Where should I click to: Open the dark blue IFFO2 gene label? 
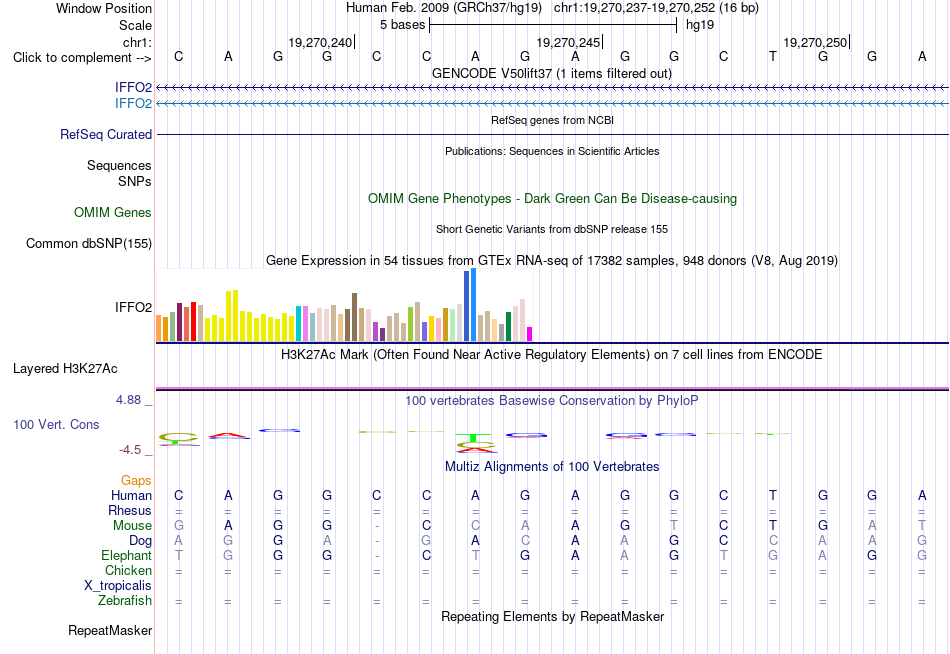tap(133, 87)
